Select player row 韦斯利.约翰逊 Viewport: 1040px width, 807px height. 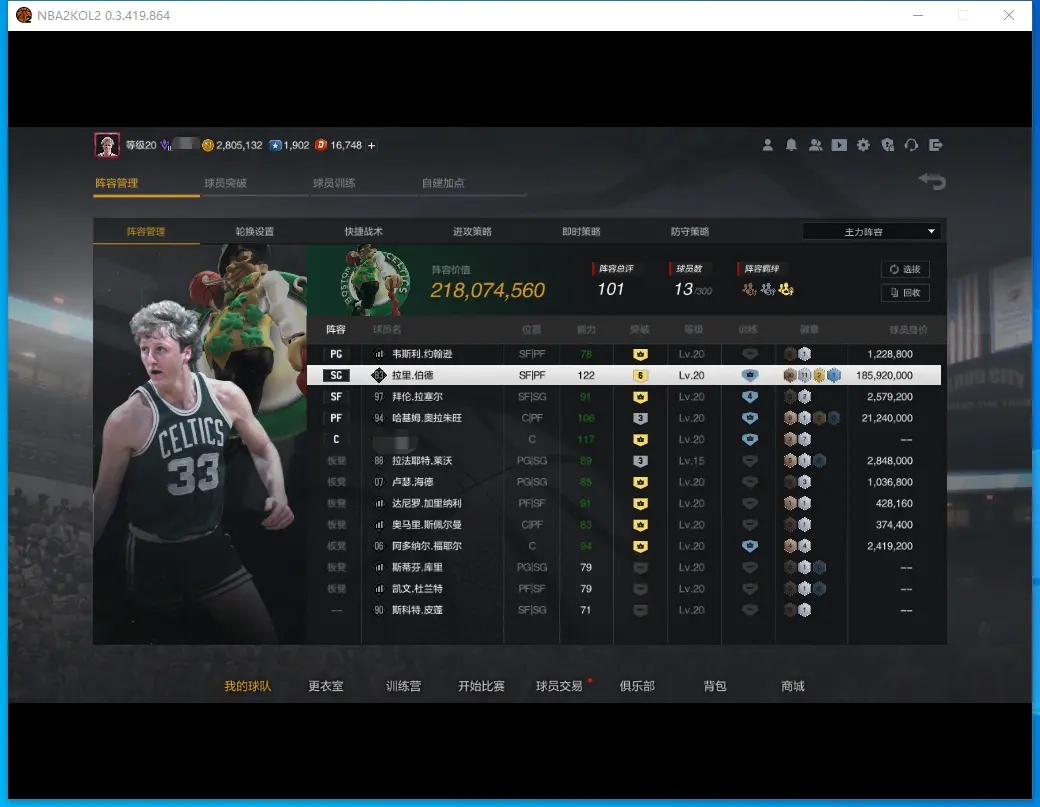pyautogui.click(x=623, y=354)
